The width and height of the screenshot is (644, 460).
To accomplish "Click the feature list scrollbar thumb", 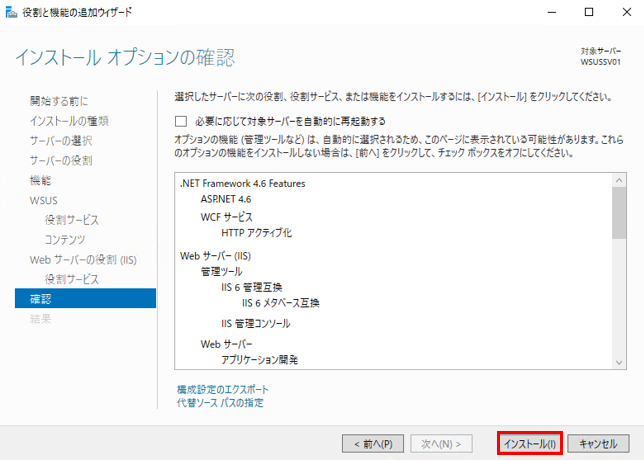I will (x=619, y=213).
